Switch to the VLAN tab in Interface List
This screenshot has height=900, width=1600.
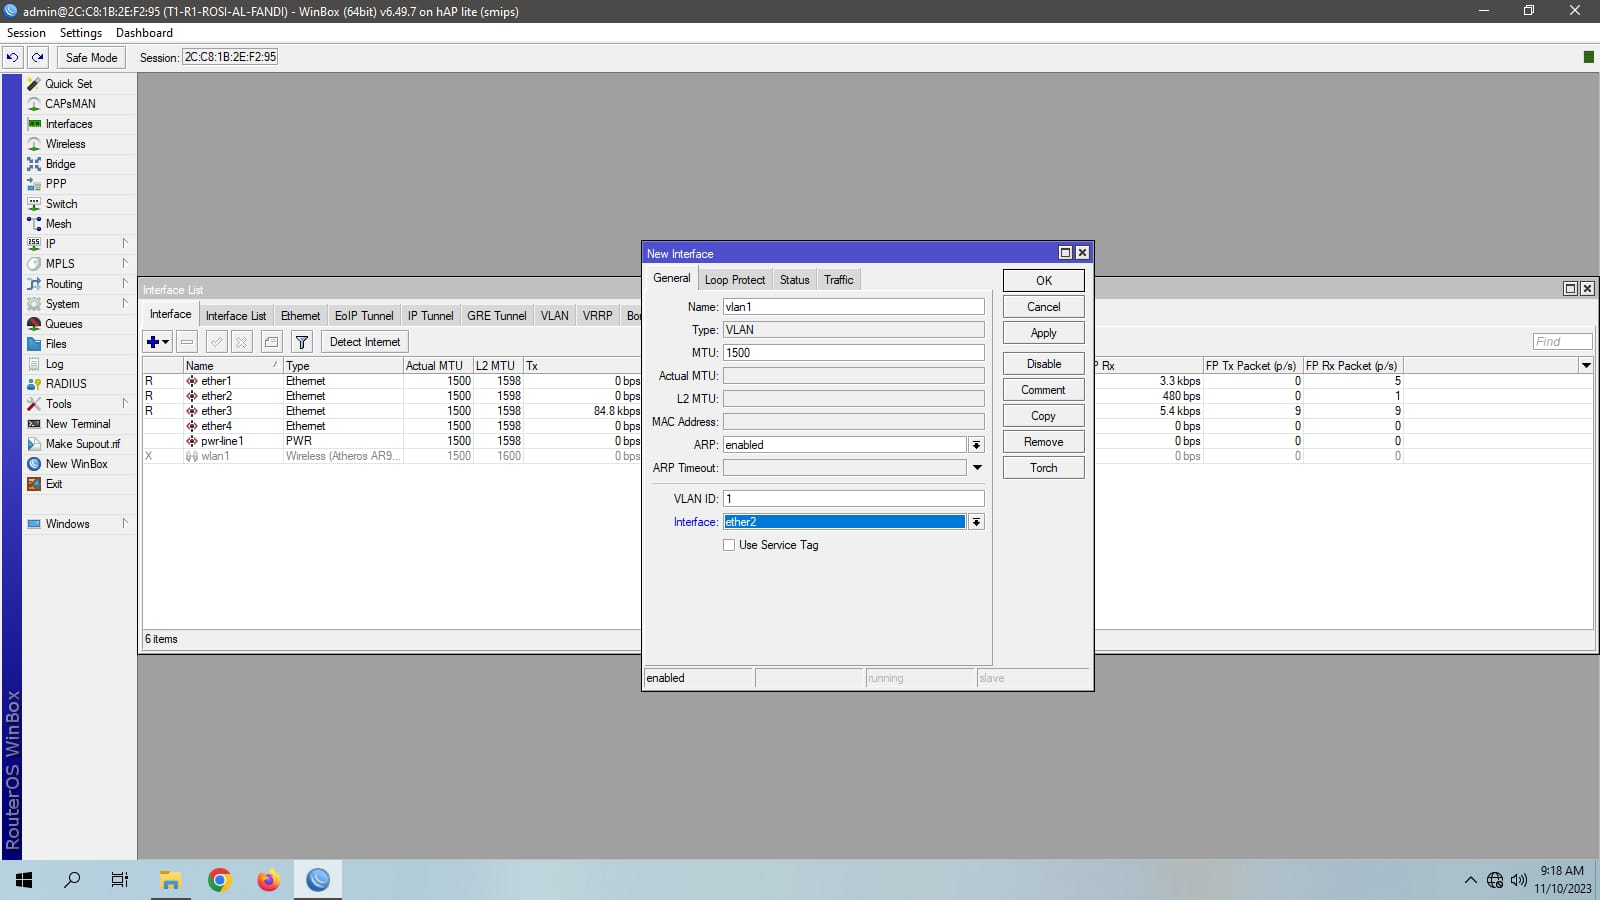(x=555, y=316)
